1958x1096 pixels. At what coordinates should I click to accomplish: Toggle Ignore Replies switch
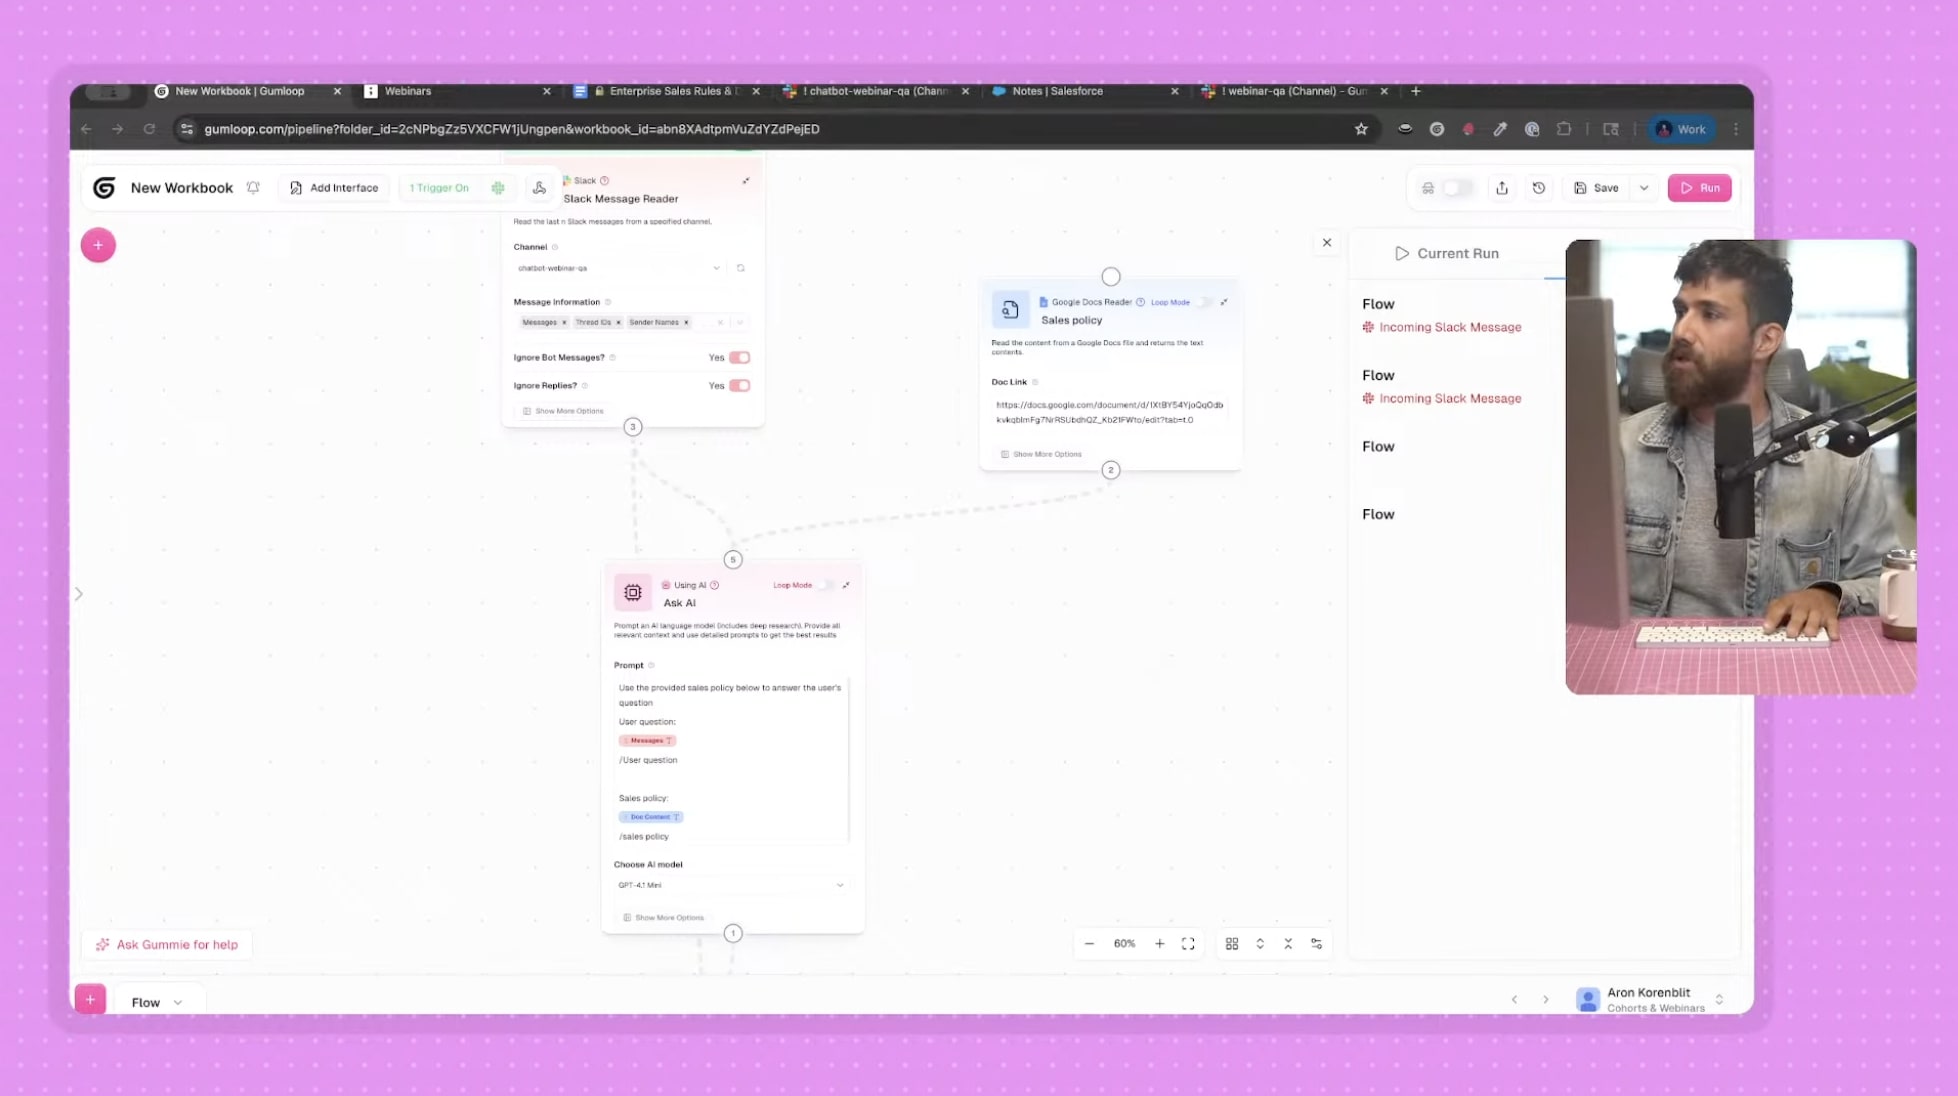739,385
